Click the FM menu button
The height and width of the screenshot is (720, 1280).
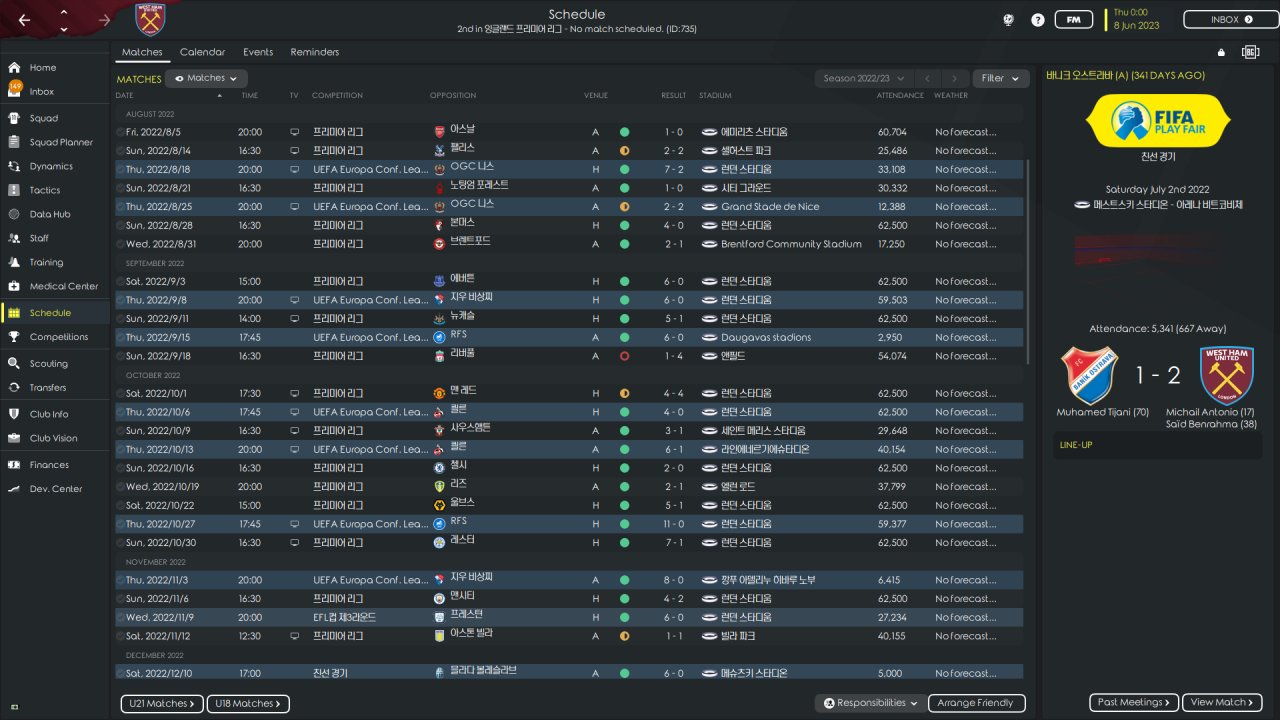click(x=1074, y=20)
